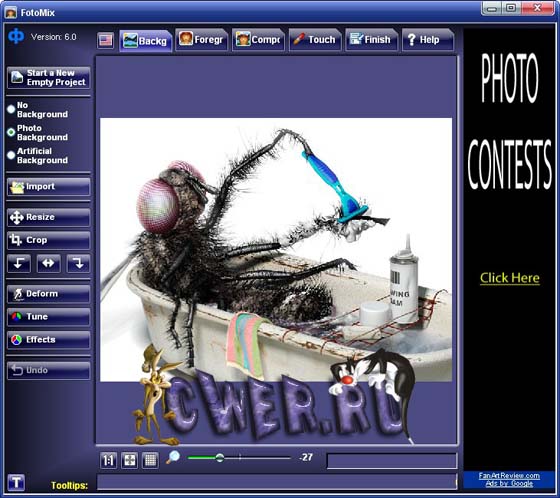Click Start a New Empty Project
The width and height of the screenshot is (560, 498).
49,78
